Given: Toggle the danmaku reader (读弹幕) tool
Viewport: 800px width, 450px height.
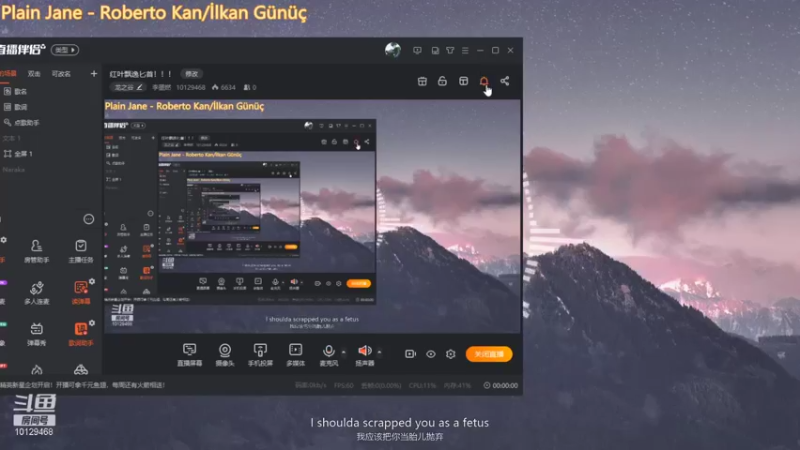Looking at the screenshot, I should coord(81,292).
